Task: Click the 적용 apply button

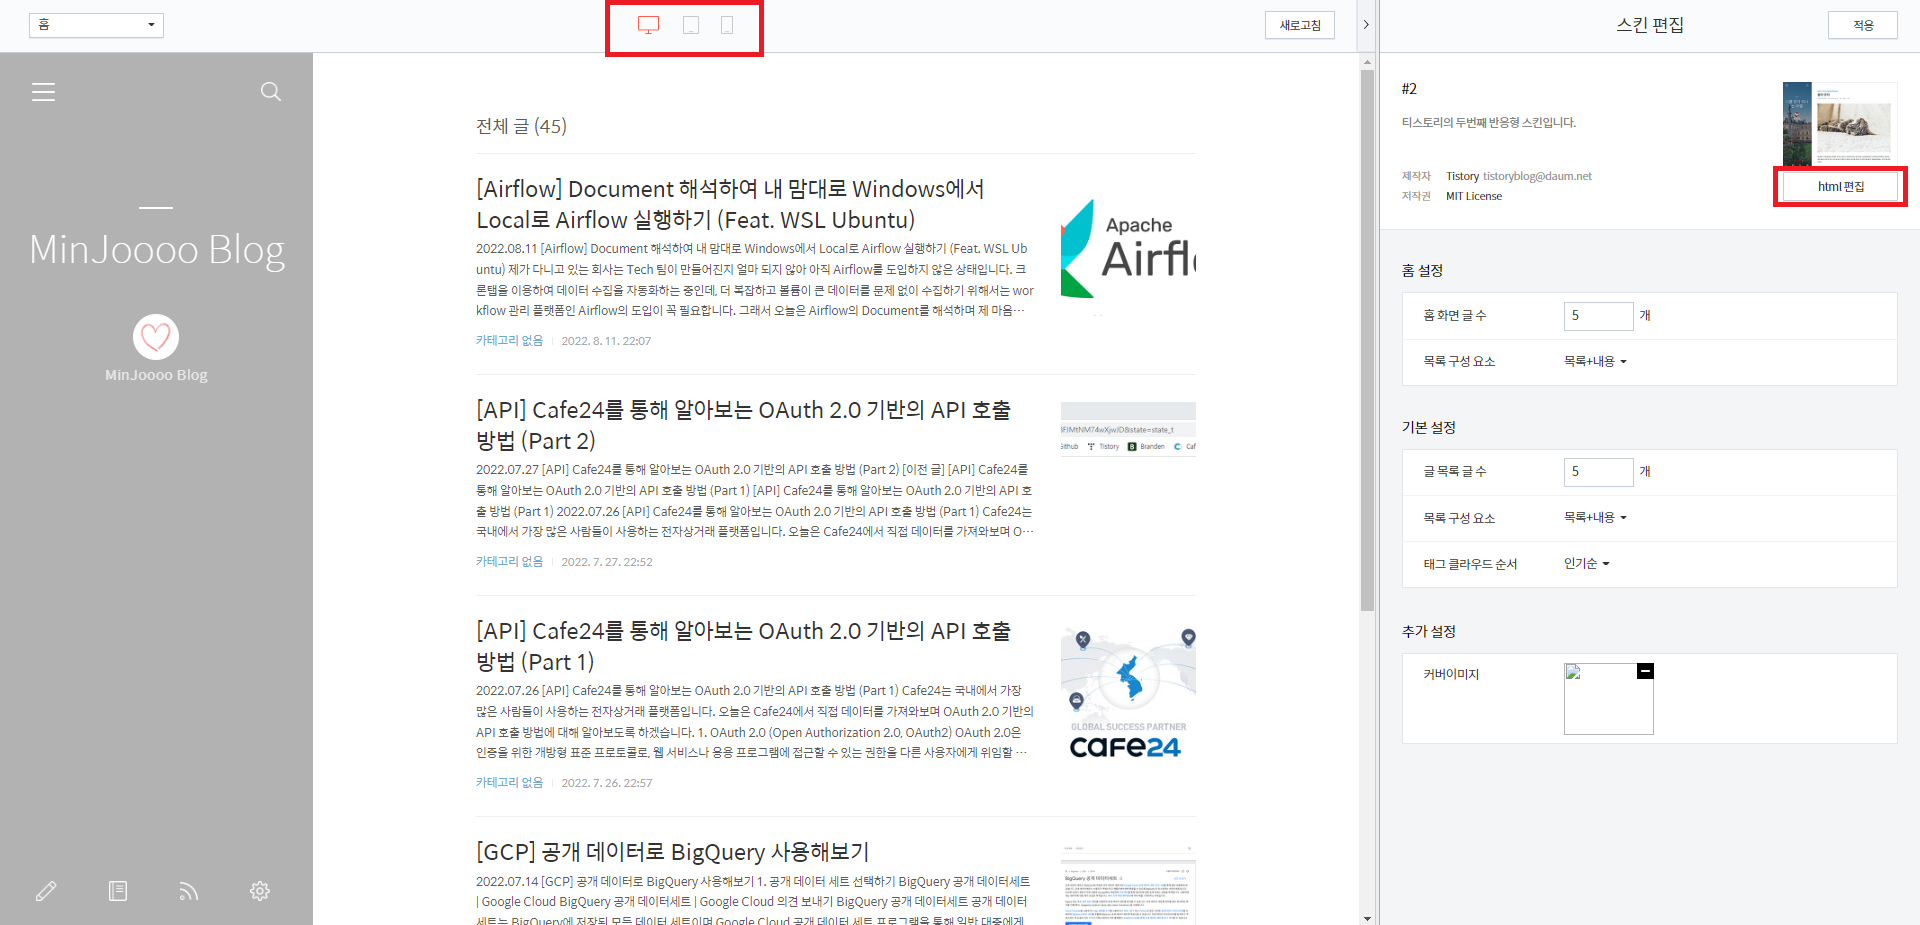Action: click(1863, 25)
